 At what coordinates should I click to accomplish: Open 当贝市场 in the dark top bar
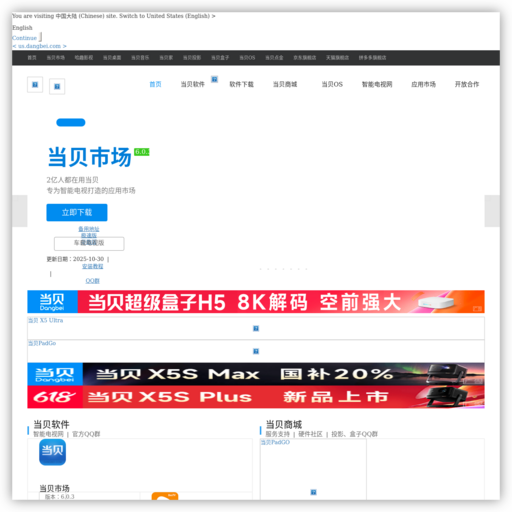click(x=56, y=58)
